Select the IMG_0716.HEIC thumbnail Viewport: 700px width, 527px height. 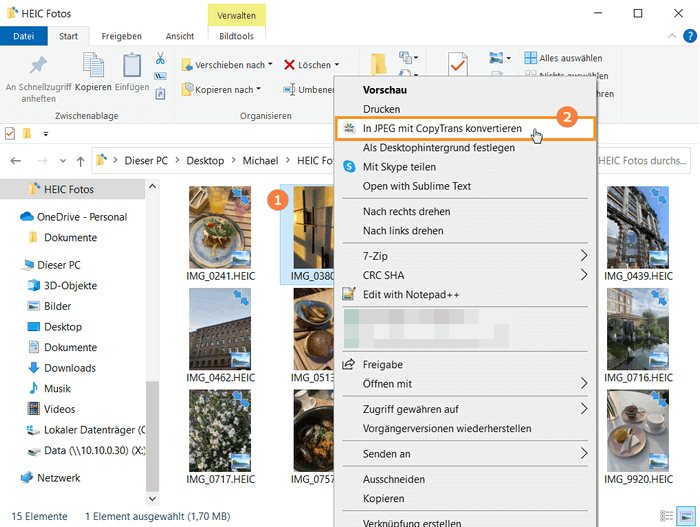638,329
